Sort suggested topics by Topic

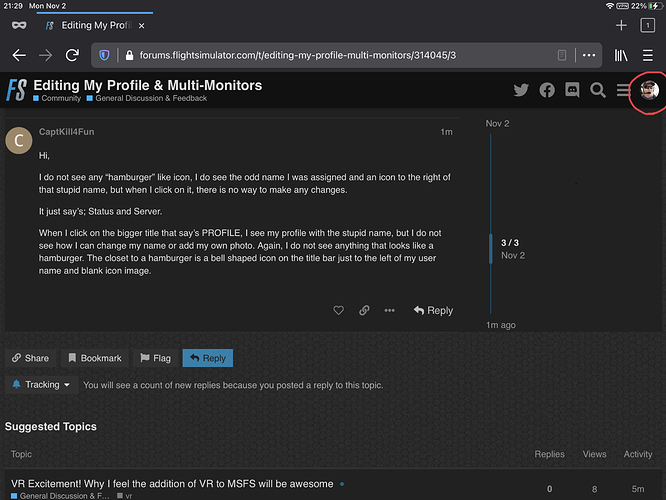point(21,454)
